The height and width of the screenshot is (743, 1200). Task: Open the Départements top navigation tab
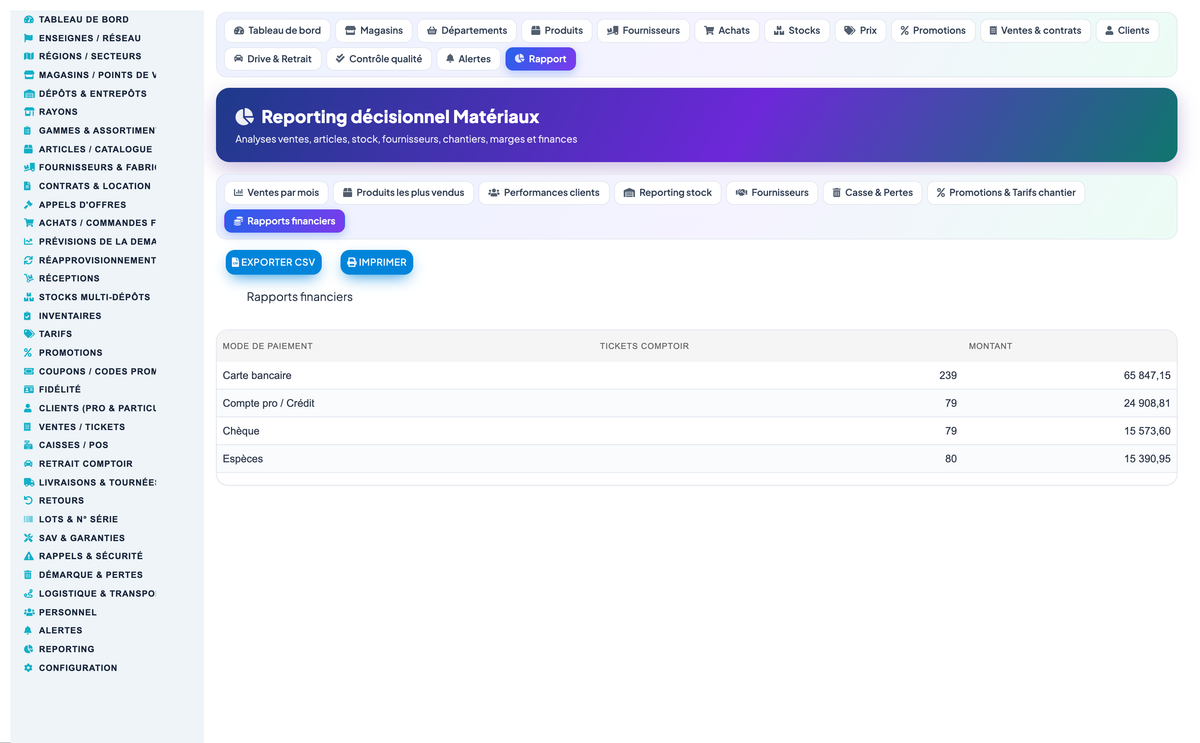coord(467,30)
